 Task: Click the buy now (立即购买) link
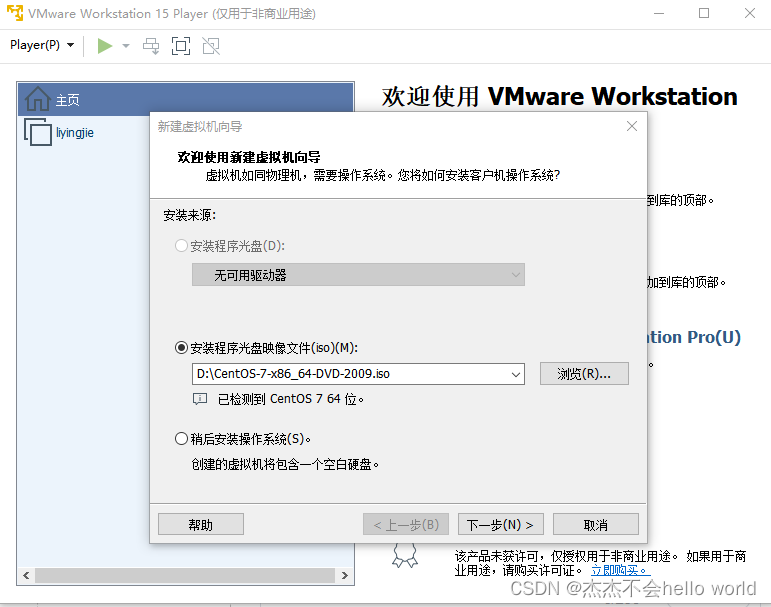[620, 570]
